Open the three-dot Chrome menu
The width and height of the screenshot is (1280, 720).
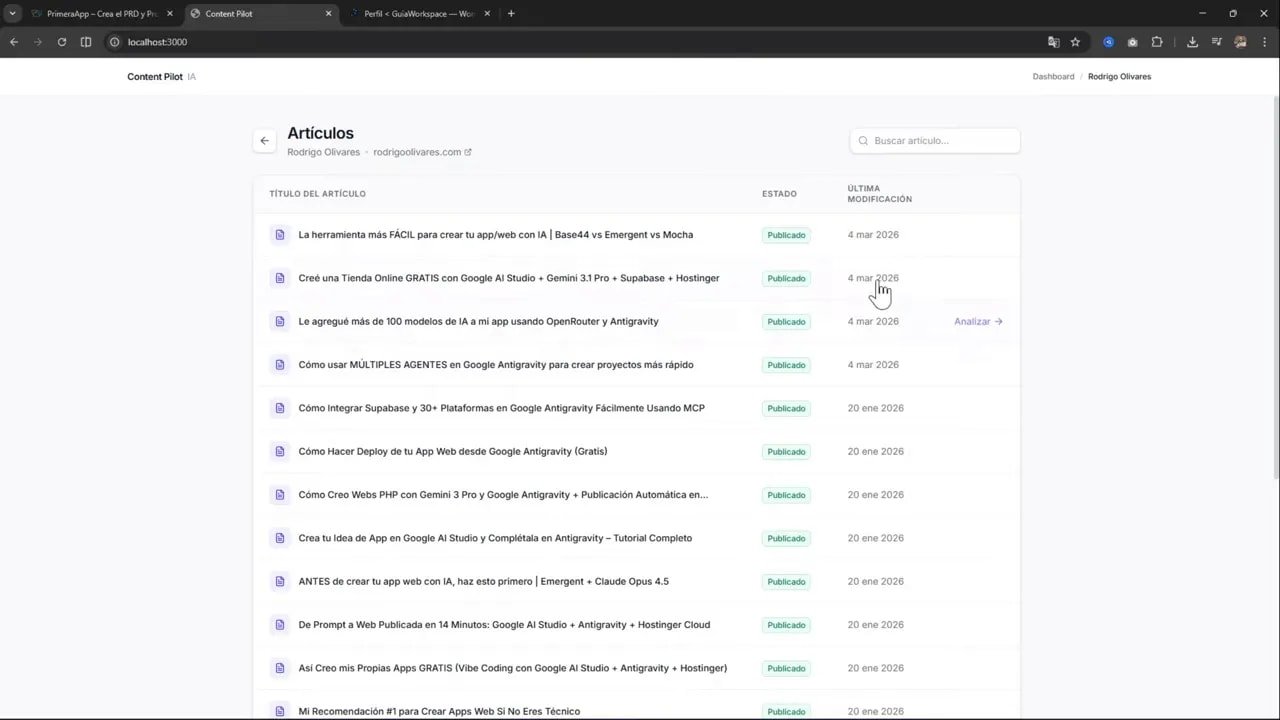(x=1264, y=42)
